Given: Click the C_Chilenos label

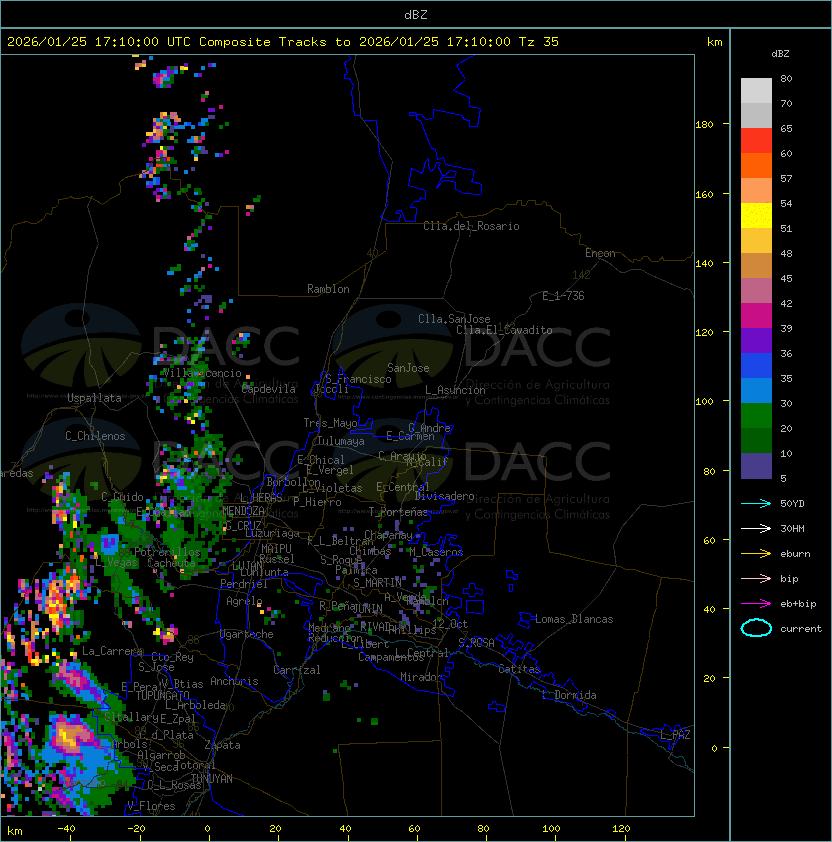Looking at the screenshot, I should tap(95, 436).
